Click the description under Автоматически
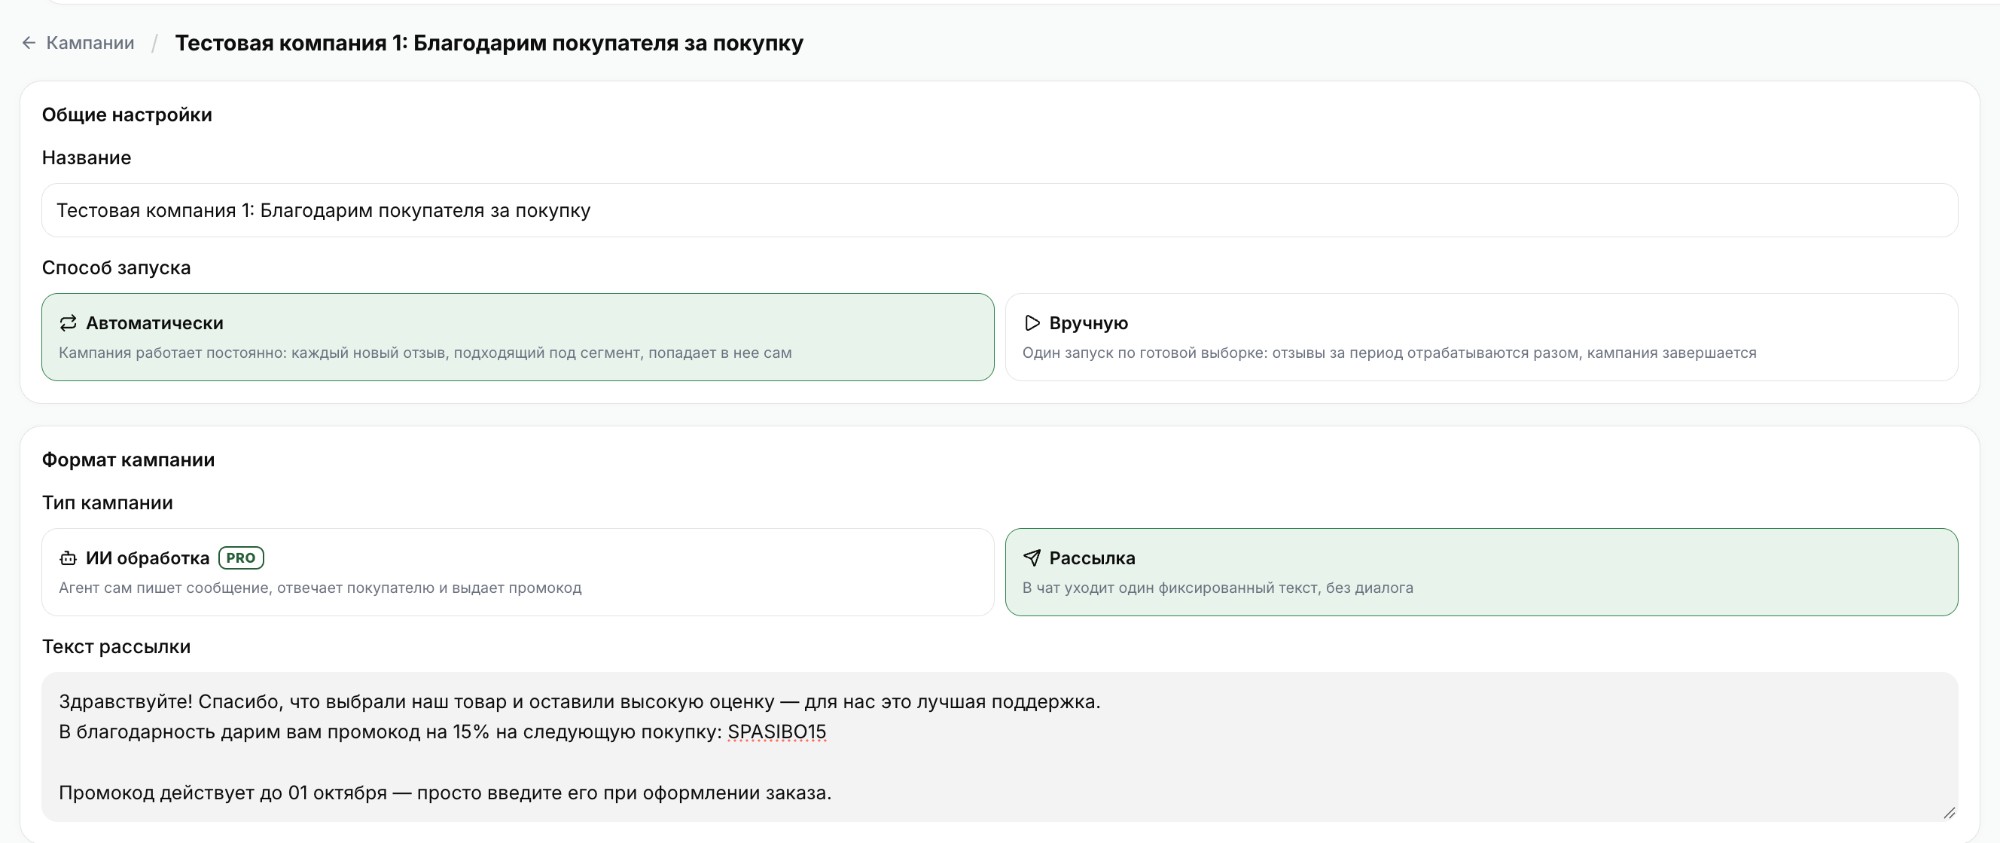Screen dimensions: 2000x843 425,353
